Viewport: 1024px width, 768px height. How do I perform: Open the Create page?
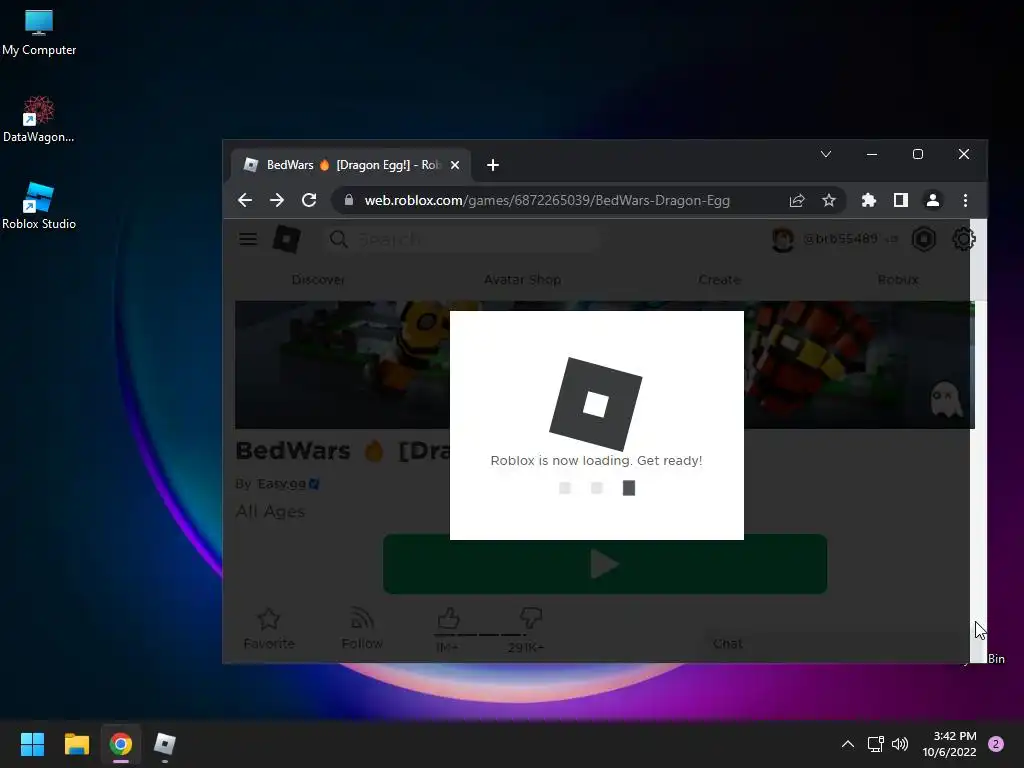(x=719, y=280)
